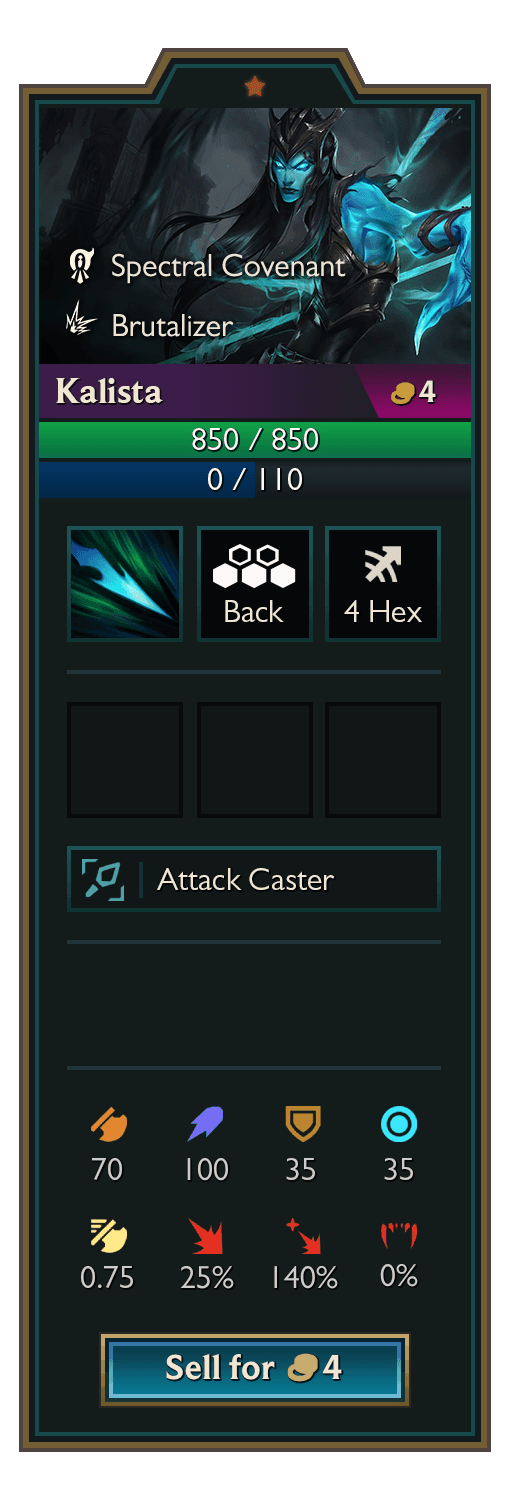Image resolution: width=510 pixels, height=1500 pixels.
Task: Click the green 850 / 850 health bar
Action: [x=255, y=440]
